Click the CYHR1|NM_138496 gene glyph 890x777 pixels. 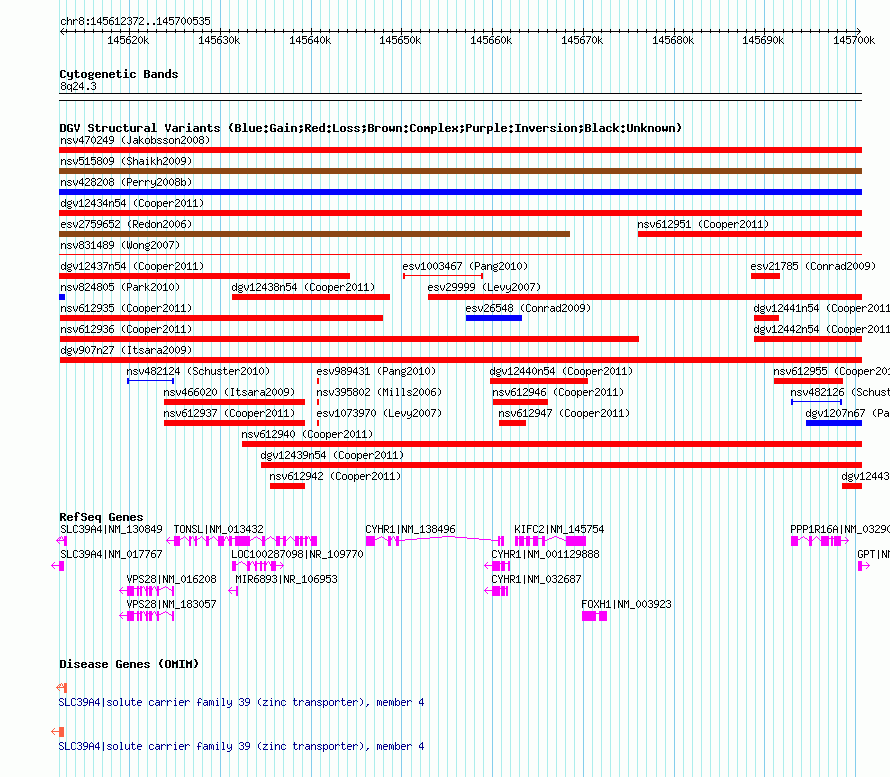click(x=435, y=540)
